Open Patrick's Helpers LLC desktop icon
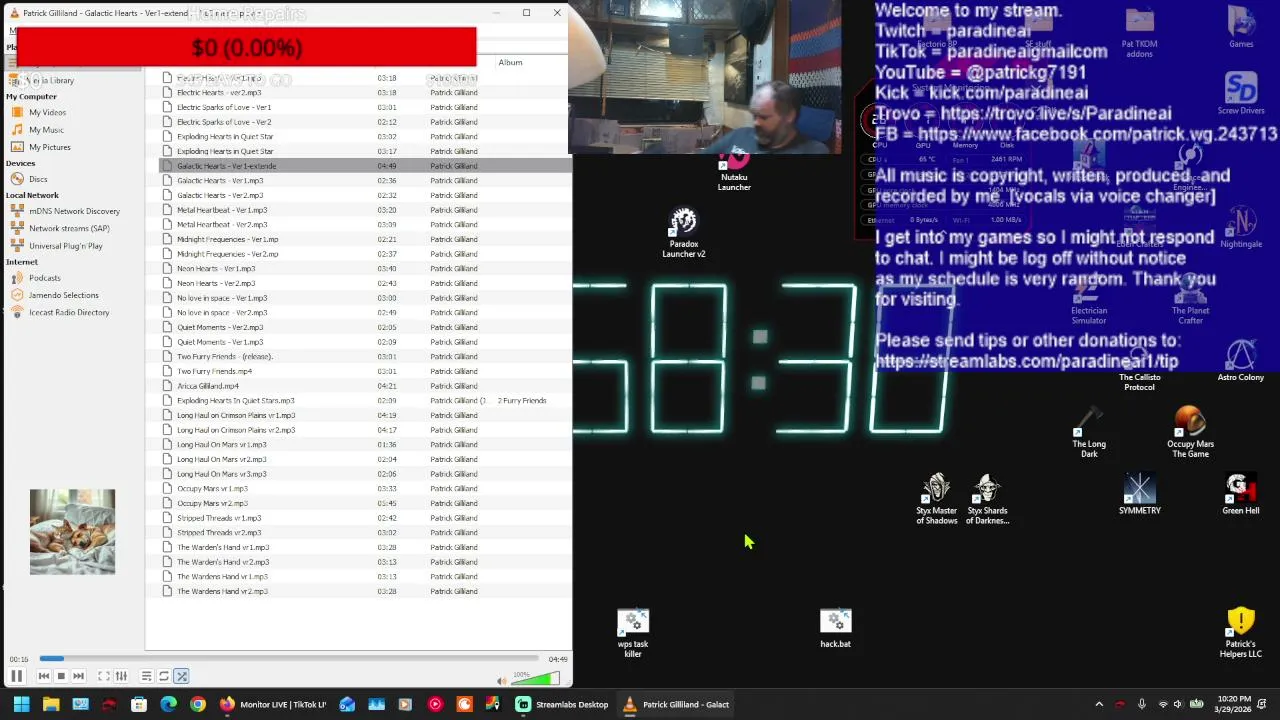The image size is (1280, 720). 1240,633
